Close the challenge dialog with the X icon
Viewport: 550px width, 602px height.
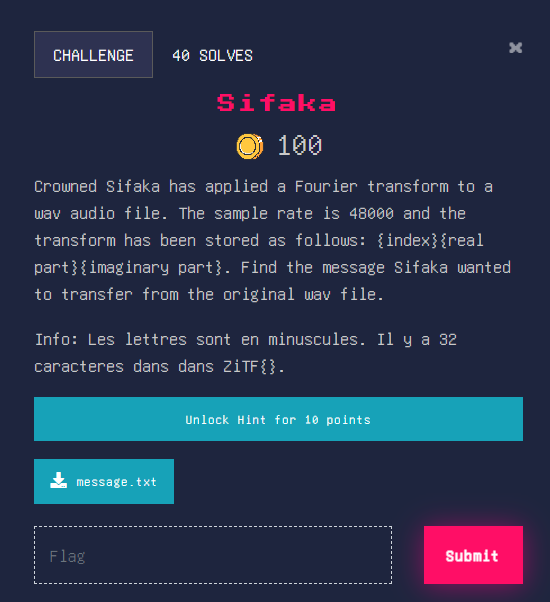515,48
